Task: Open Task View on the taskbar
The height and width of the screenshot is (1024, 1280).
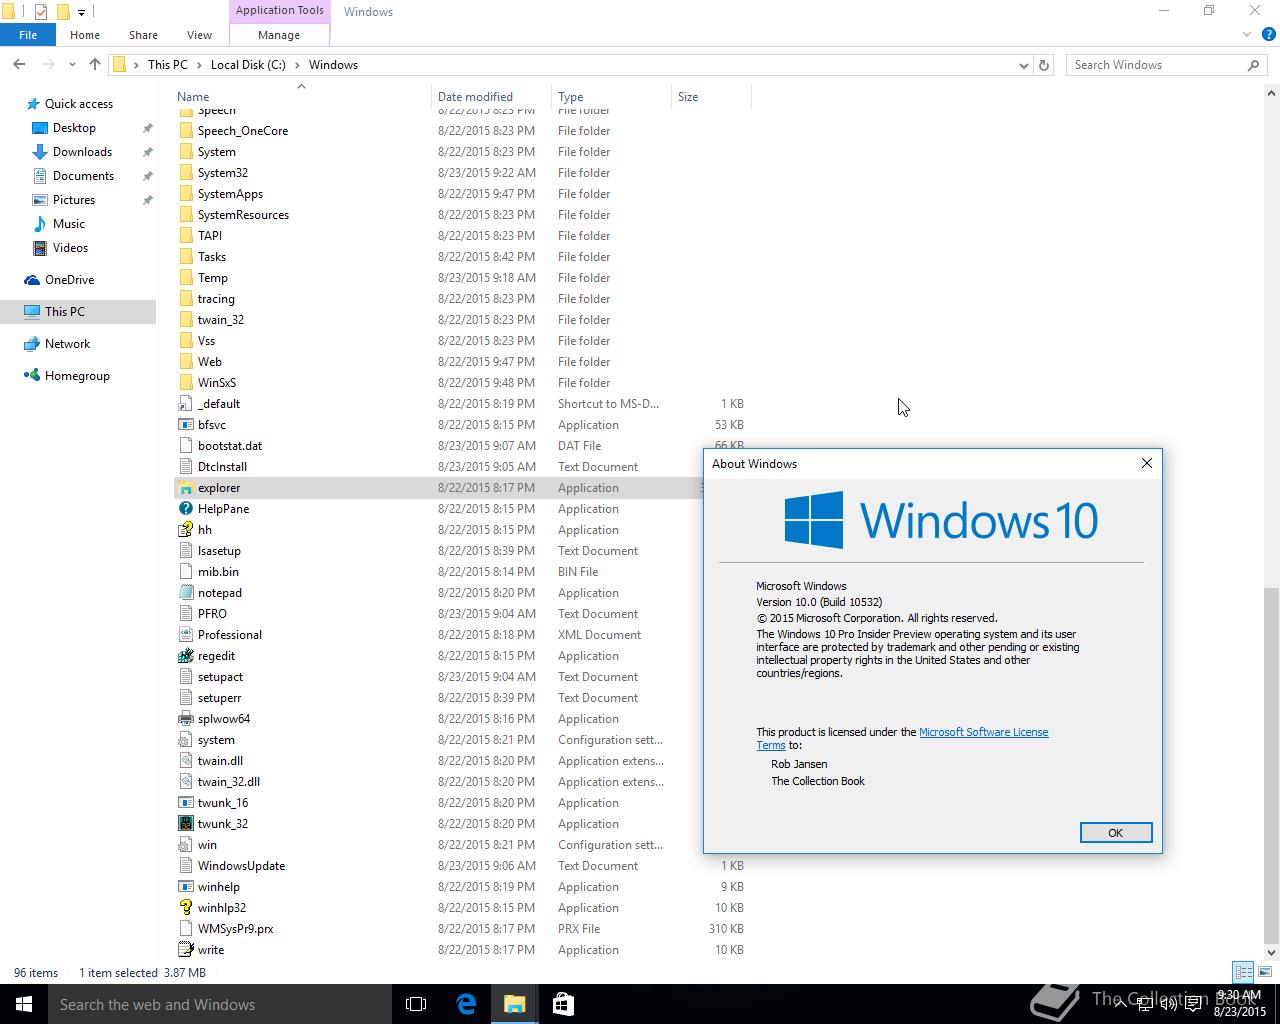Action: pos(416,1004)
